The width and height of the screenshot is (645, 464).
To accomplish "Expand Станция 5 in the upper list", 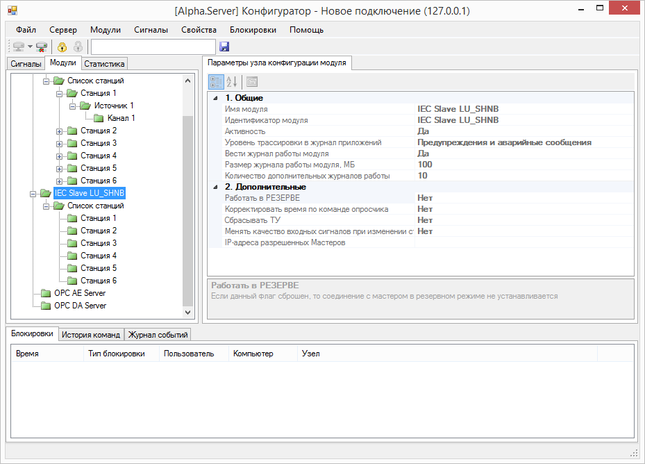I will pos(60,169).
